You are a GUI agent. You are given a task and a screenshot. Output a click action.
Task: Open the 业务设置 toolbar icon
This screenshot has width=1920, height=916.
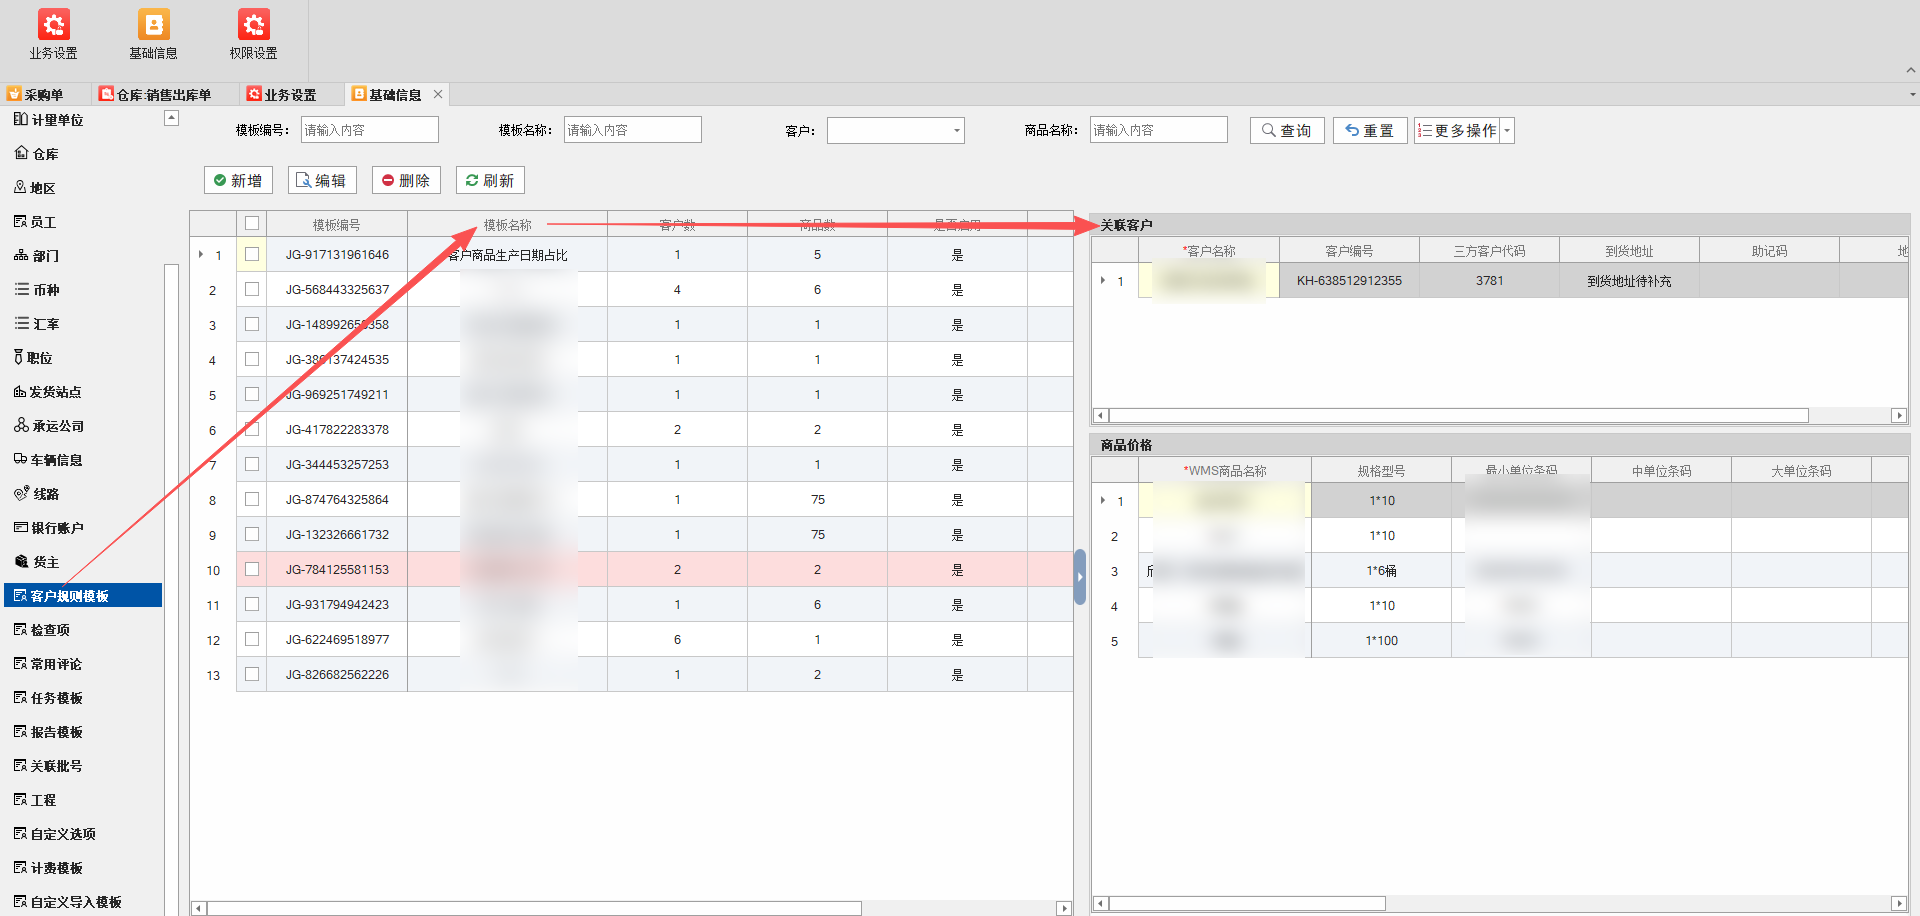click(53, 34)
